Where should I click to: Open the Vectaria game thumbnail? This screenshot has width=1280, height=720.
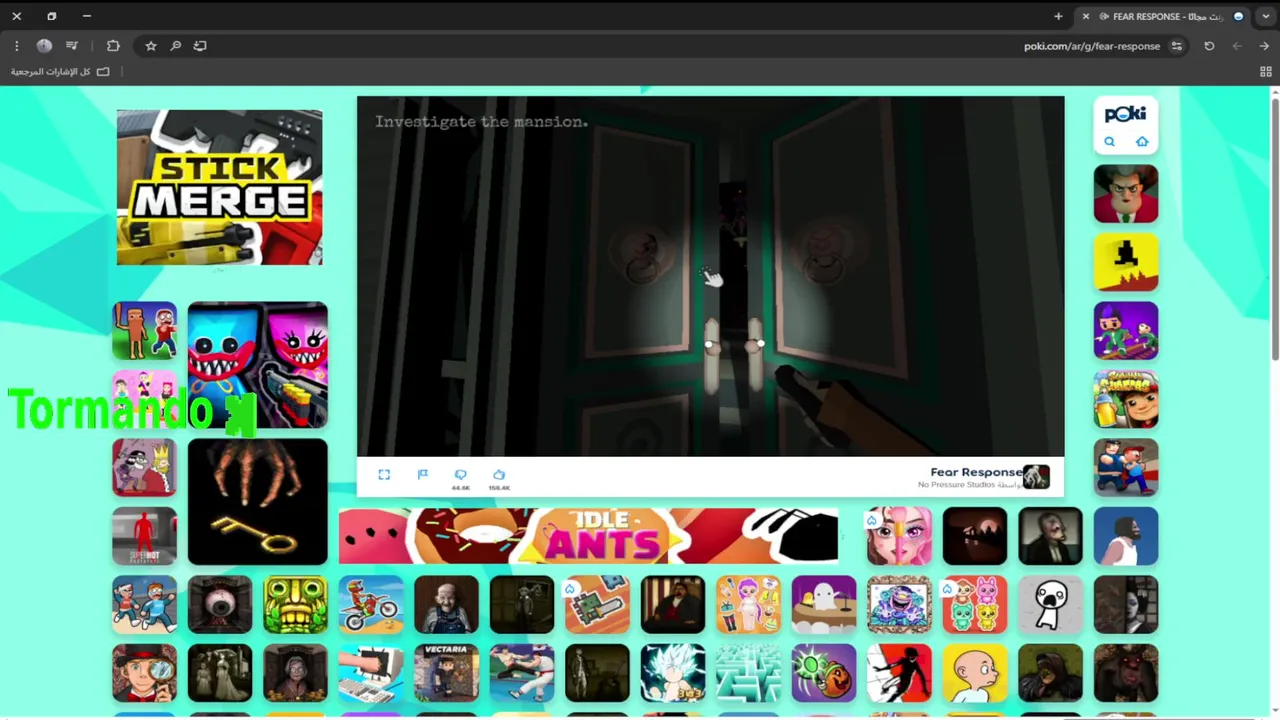pos(446,673)
